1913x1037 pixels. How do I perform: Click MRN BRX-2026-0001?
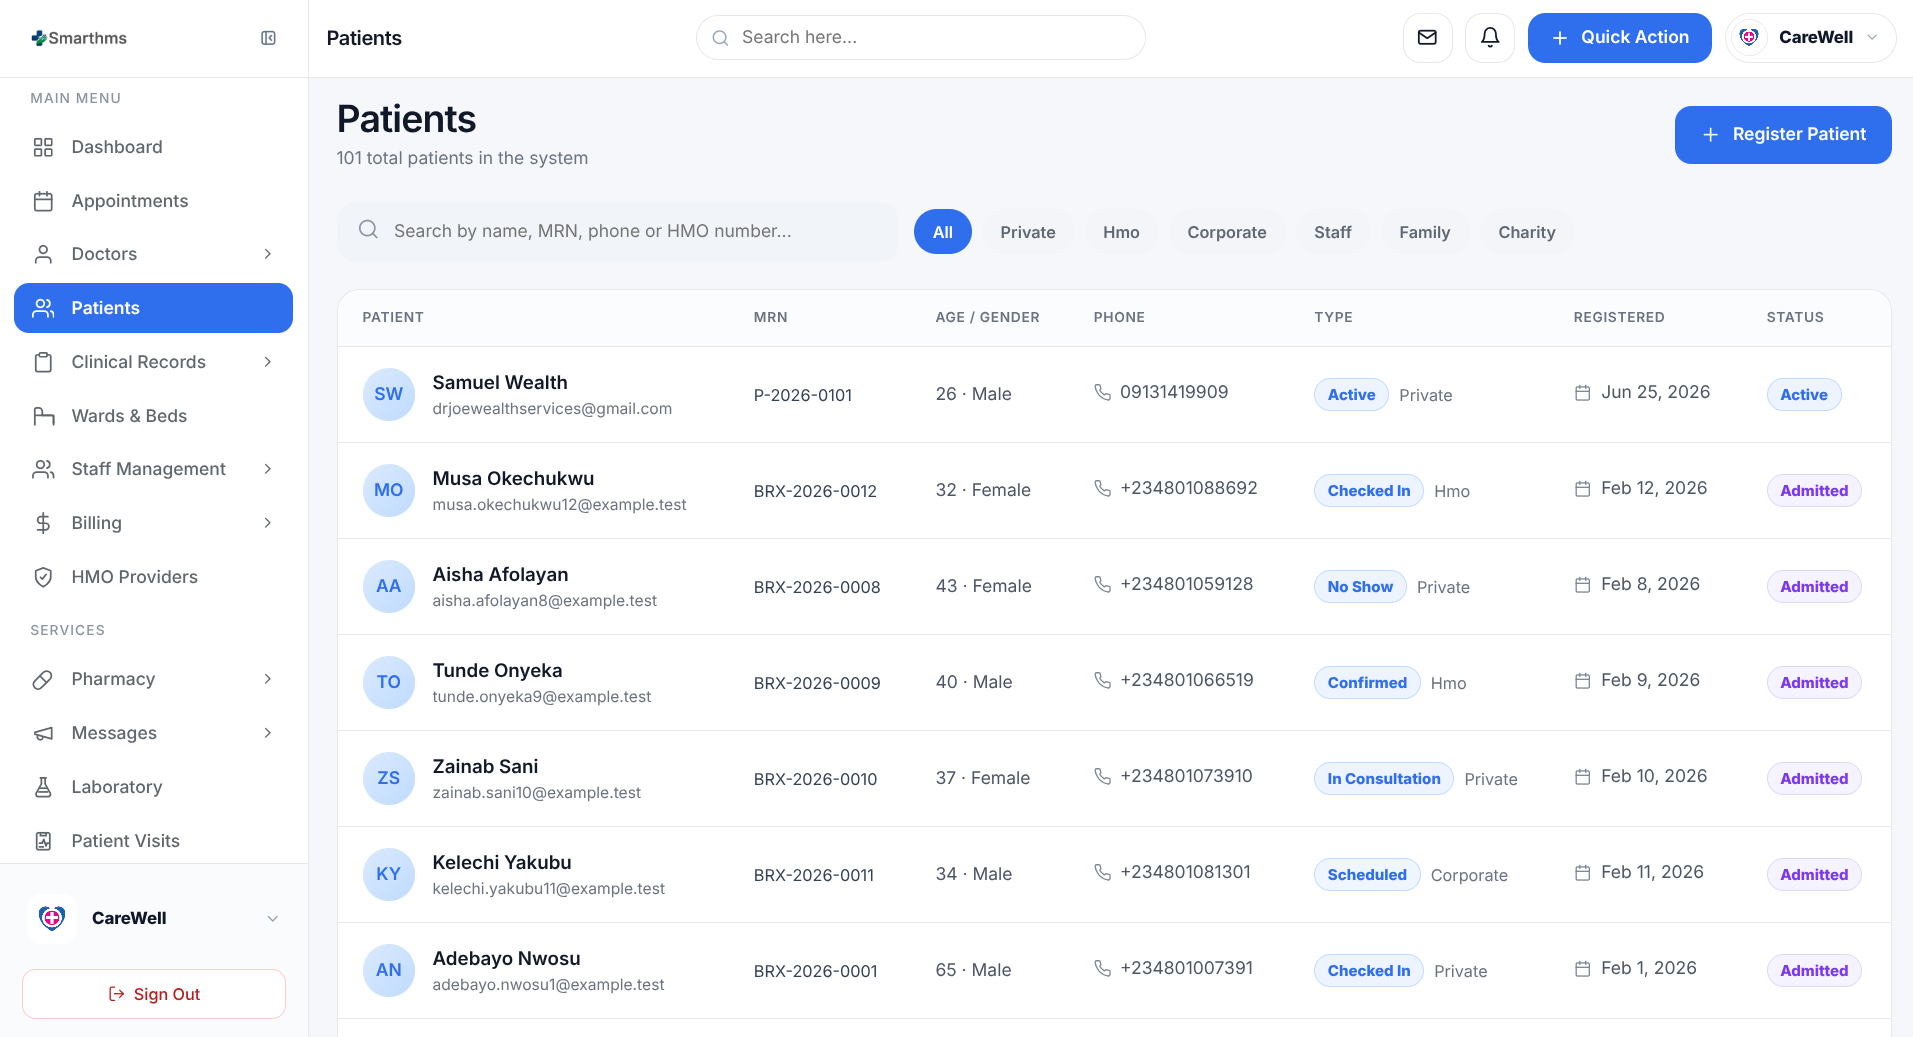(x=815, y=971)
